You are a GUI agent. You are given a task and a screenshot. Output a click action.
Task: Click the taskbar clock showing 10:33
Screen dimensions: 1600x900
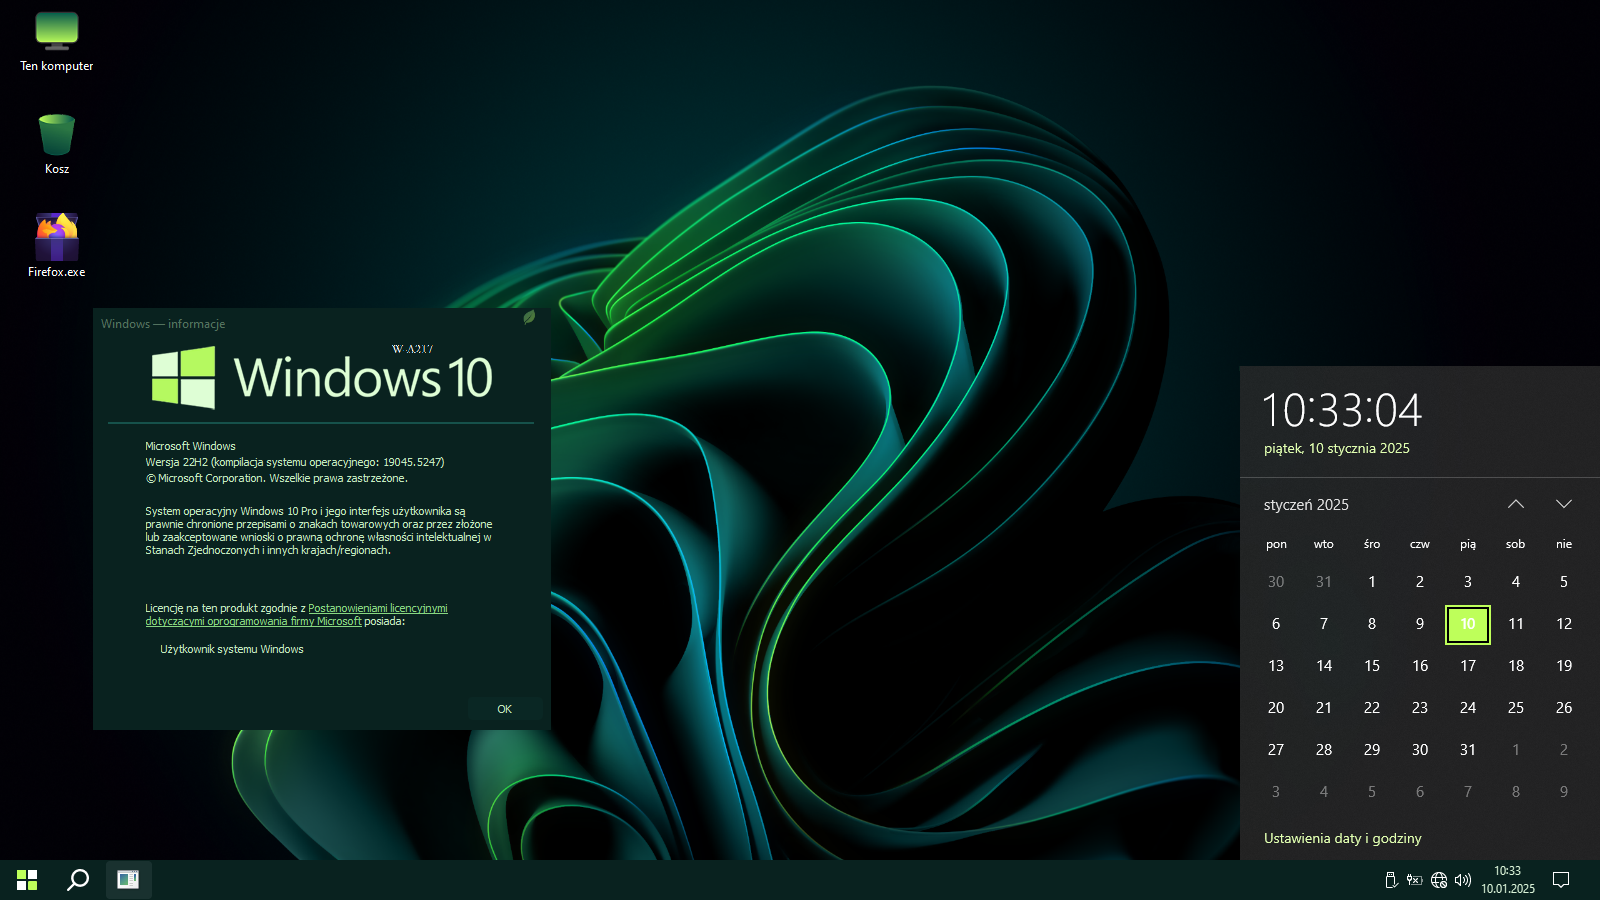(1508, 880)
